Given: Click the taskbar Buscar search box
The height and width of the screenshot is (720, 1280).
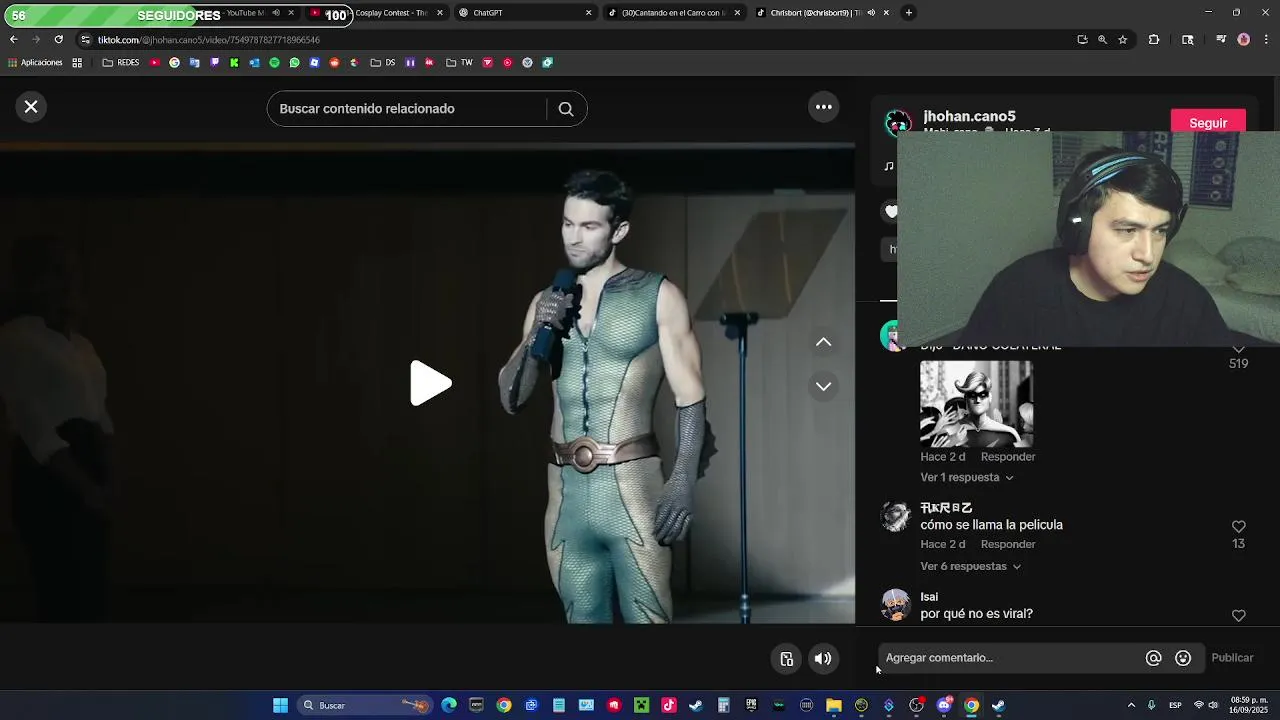Looking at the screenshot, I should pos(367,705).
